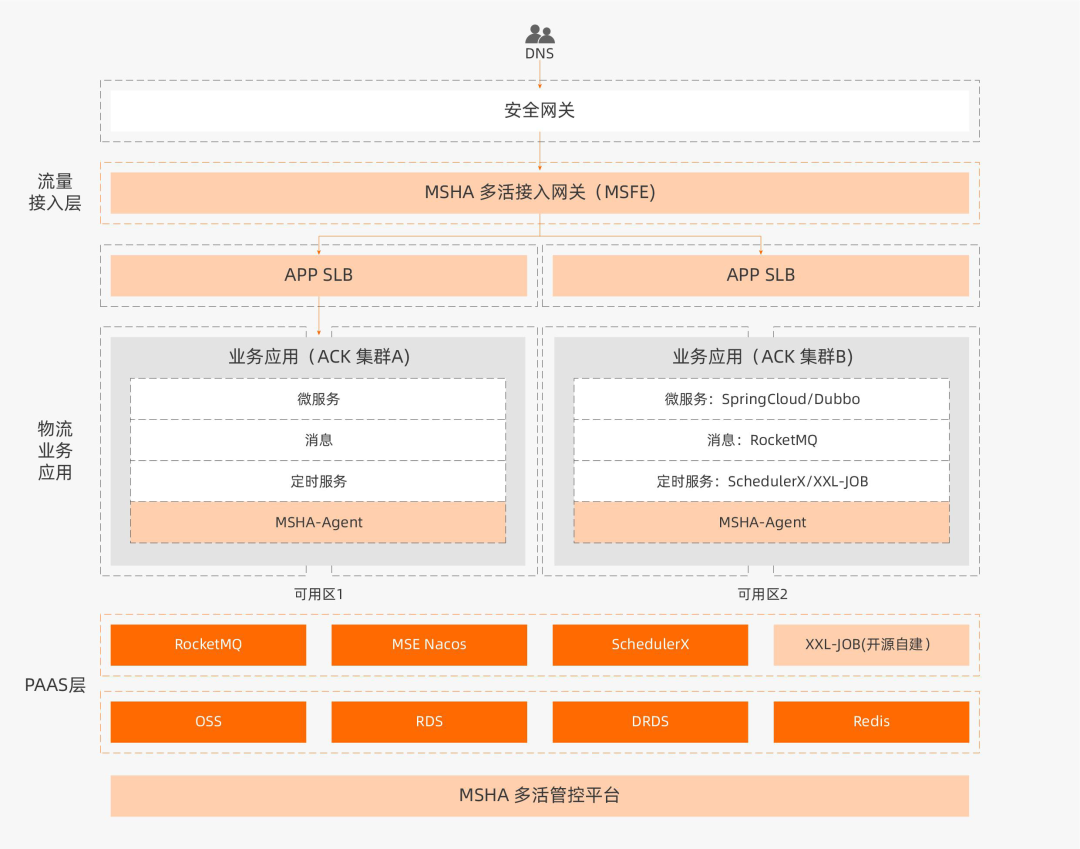Select the RocketMQ block in PAAS layer
The width and height of the screenshot is (1080, 849).
pyautogui.click(x=208, y=644)
